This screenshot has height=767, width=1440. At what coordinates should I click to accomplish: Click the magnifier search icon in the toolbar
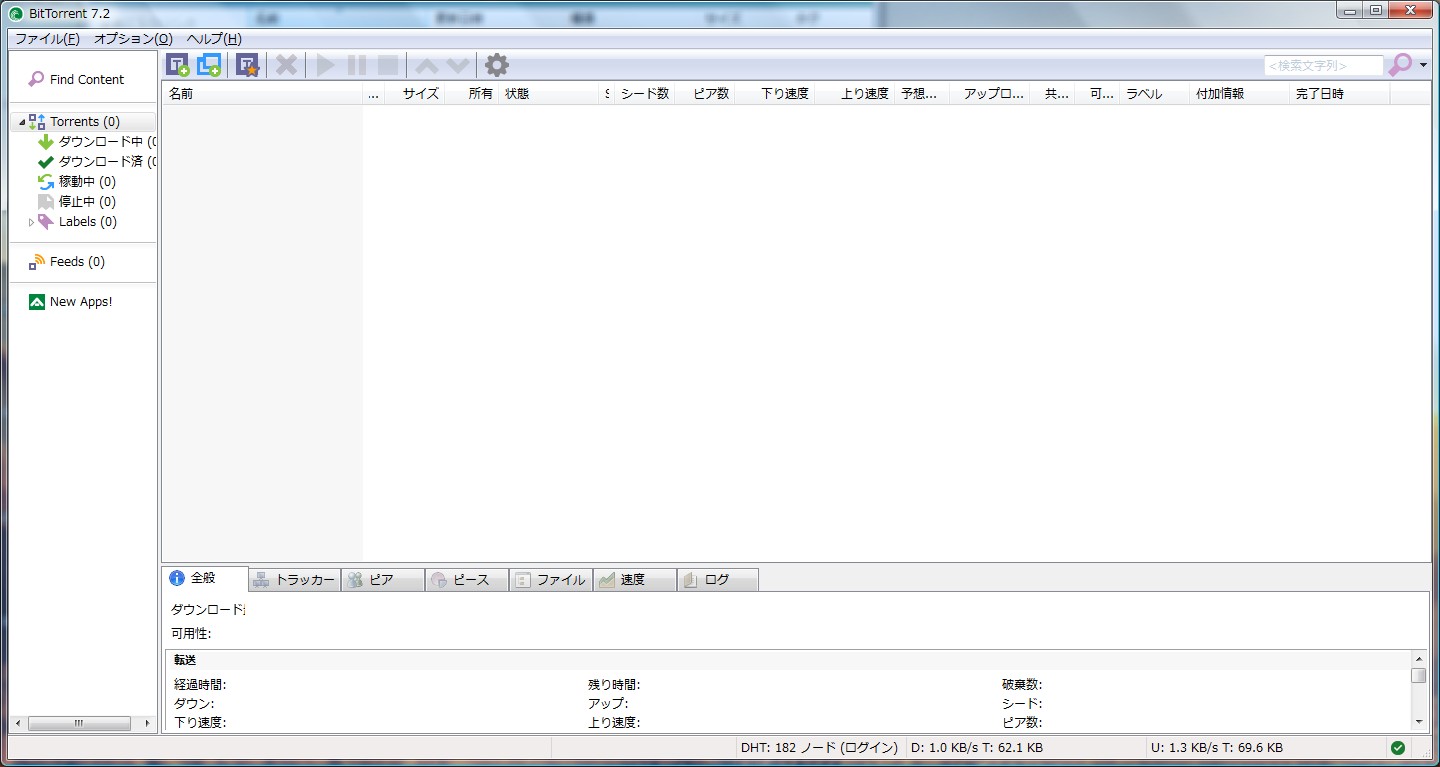tap(1400, 65)
